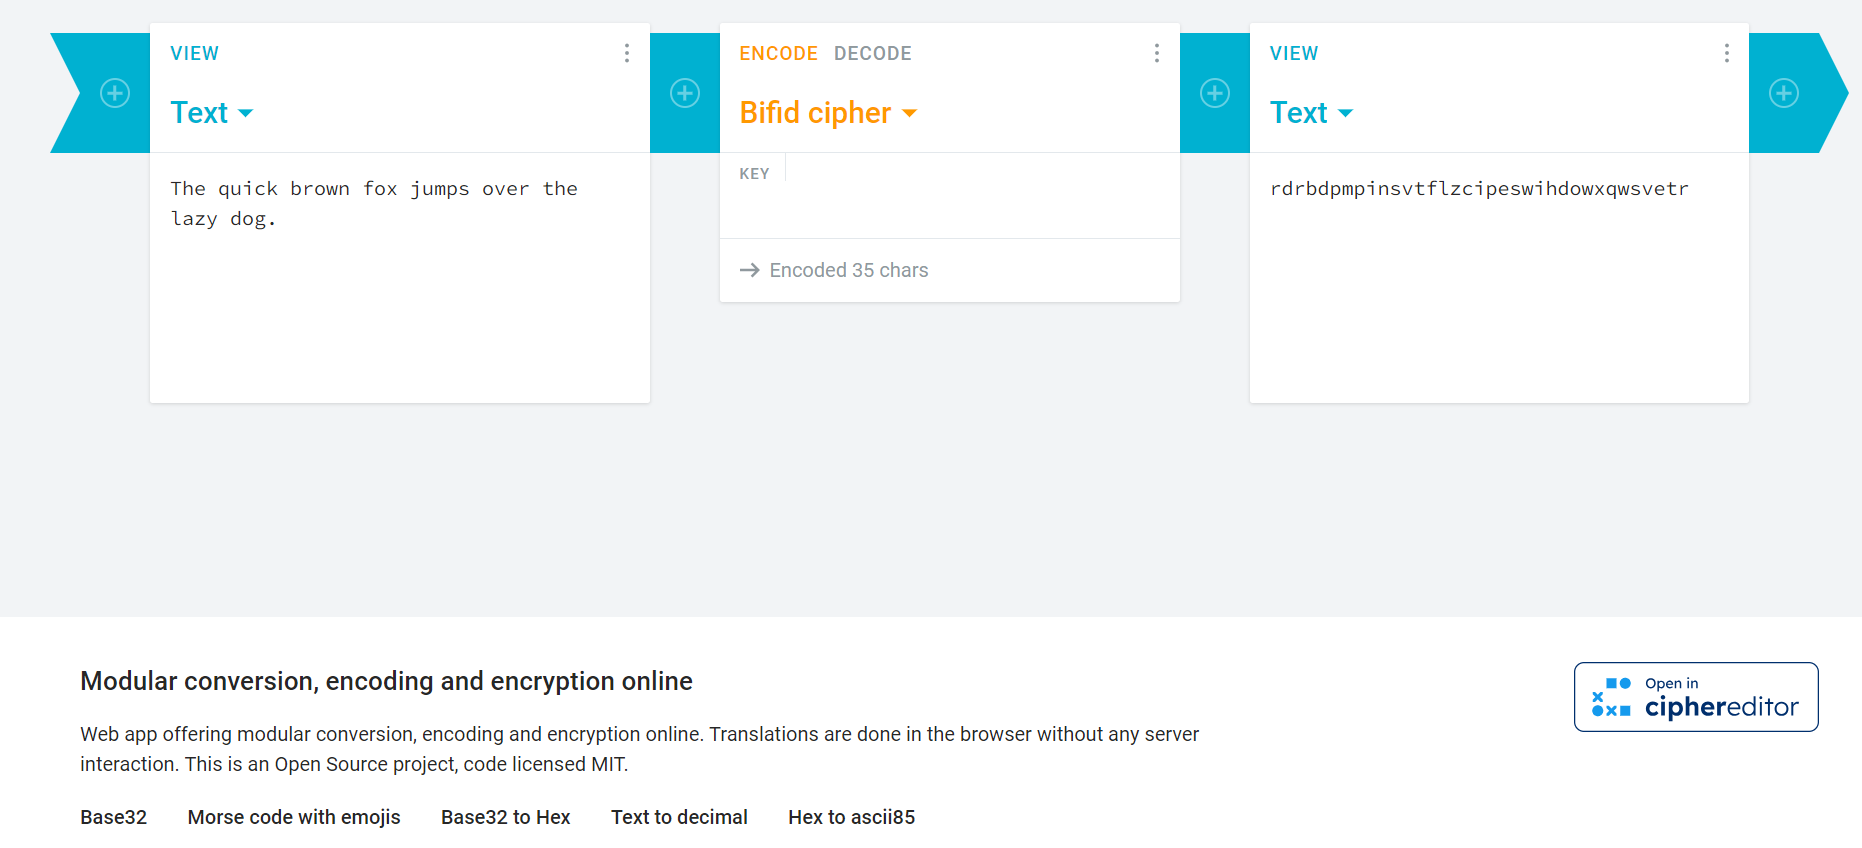Add brick between Bifid cipher and output Text

coord(1215,93)
